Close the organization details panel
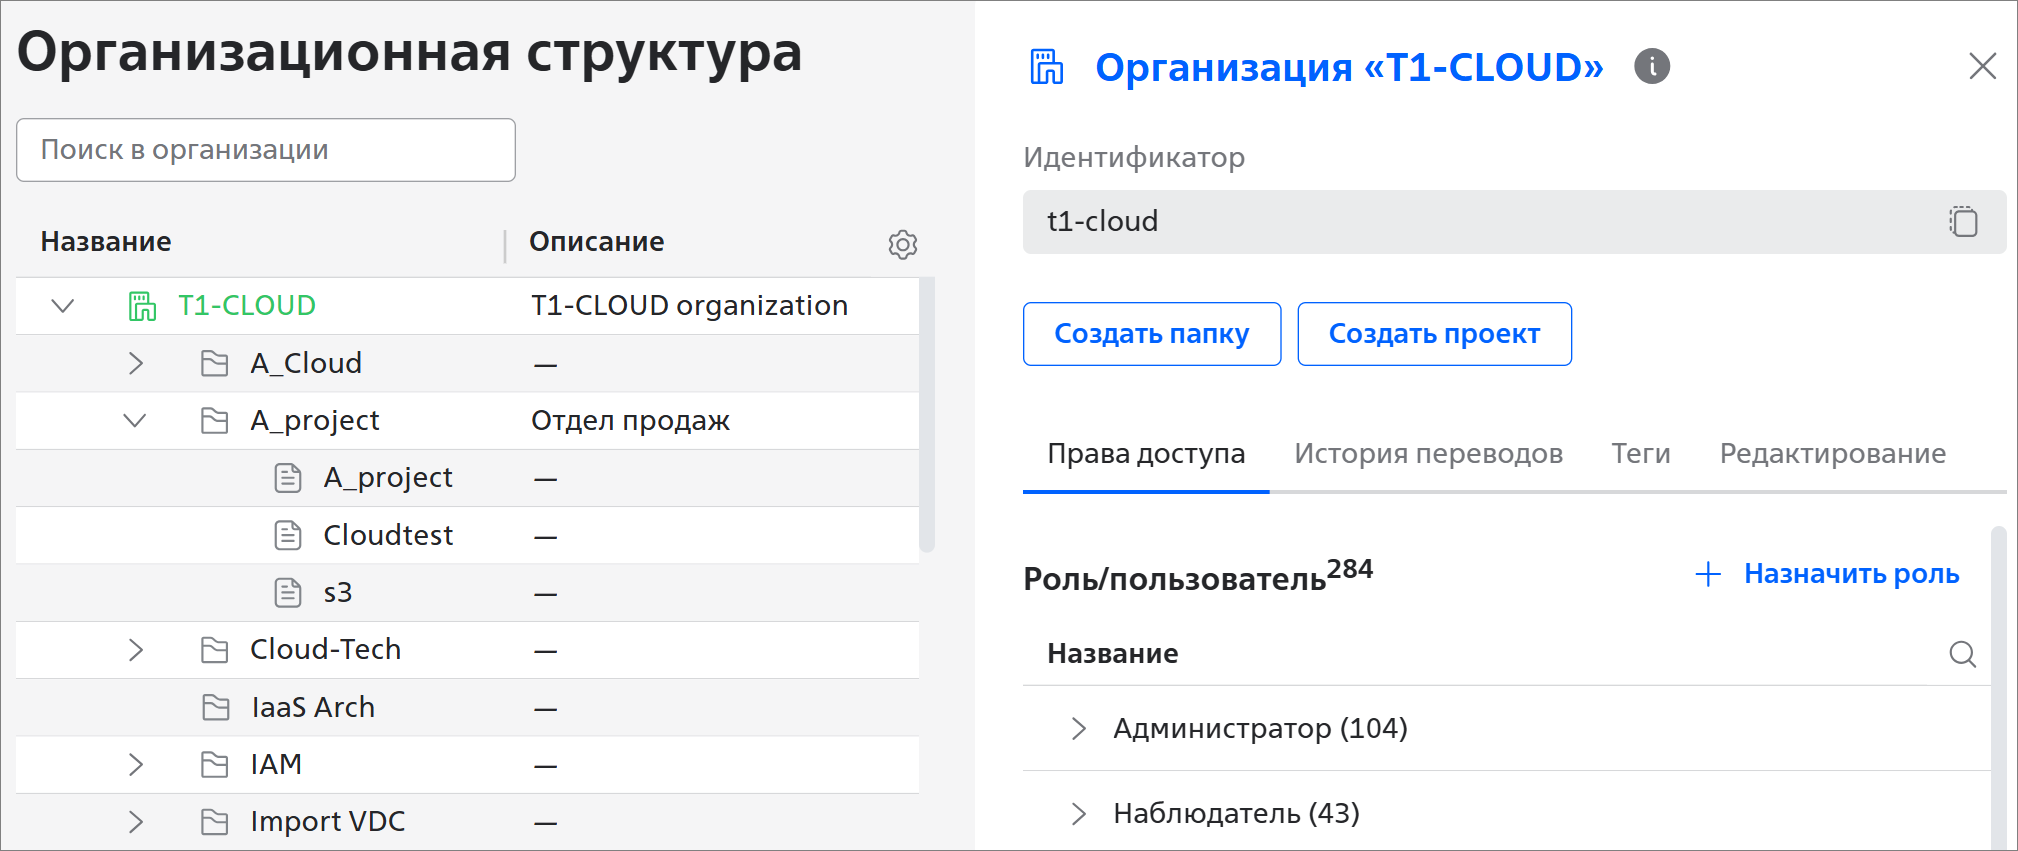 pos(1981,67)
